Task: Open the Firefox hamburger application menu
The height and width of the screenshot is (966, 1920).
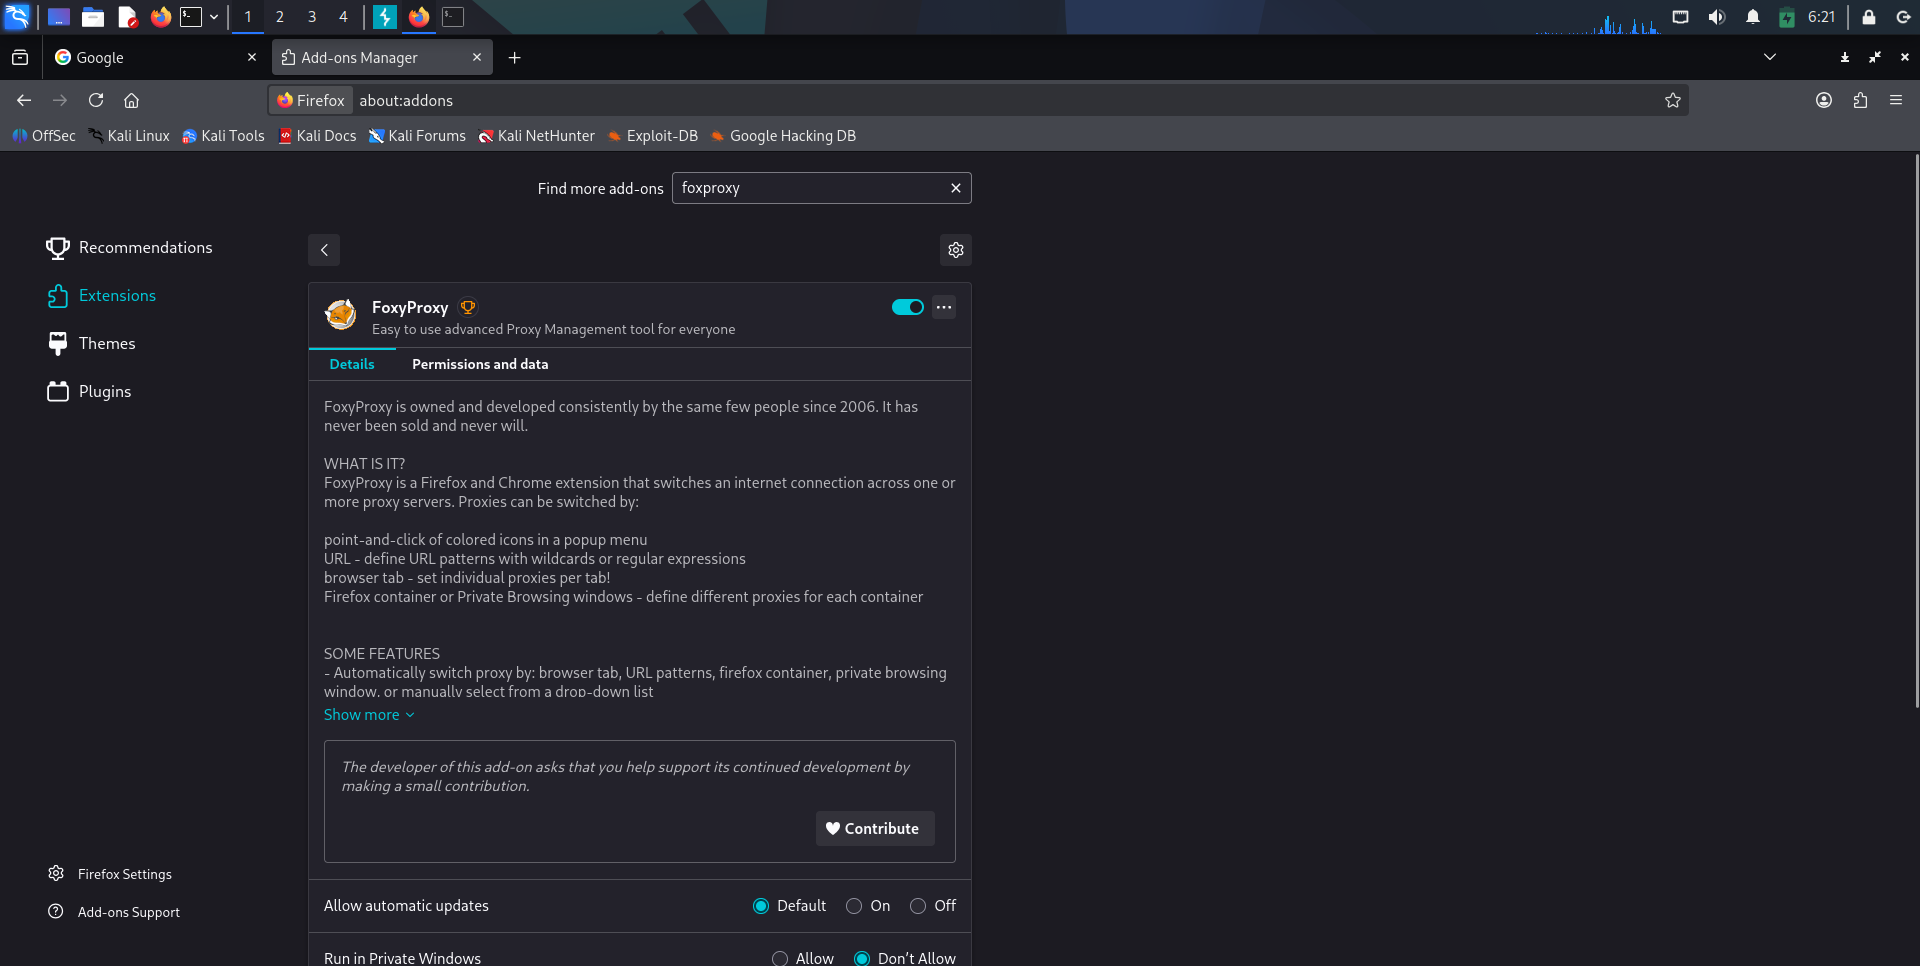Action: [x=1896, y=100]
